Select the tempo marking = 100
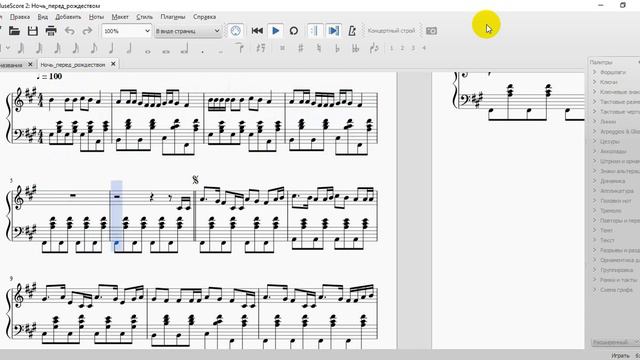Image resolution: width=640 pixels, height=360 pixels. point(49,76)
